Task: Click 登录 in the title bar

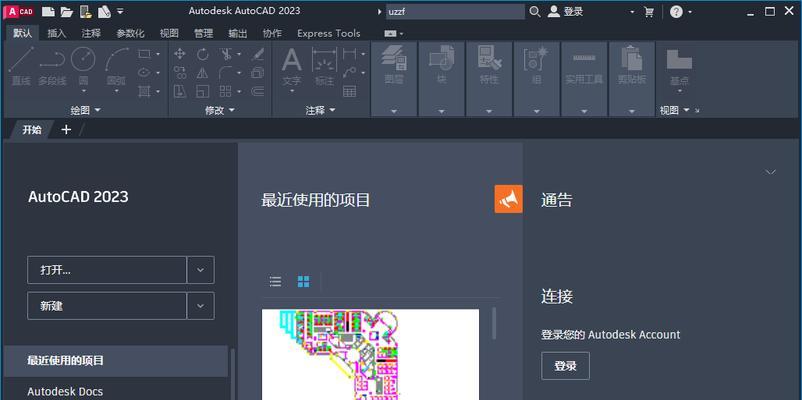Action: [573, 11]
